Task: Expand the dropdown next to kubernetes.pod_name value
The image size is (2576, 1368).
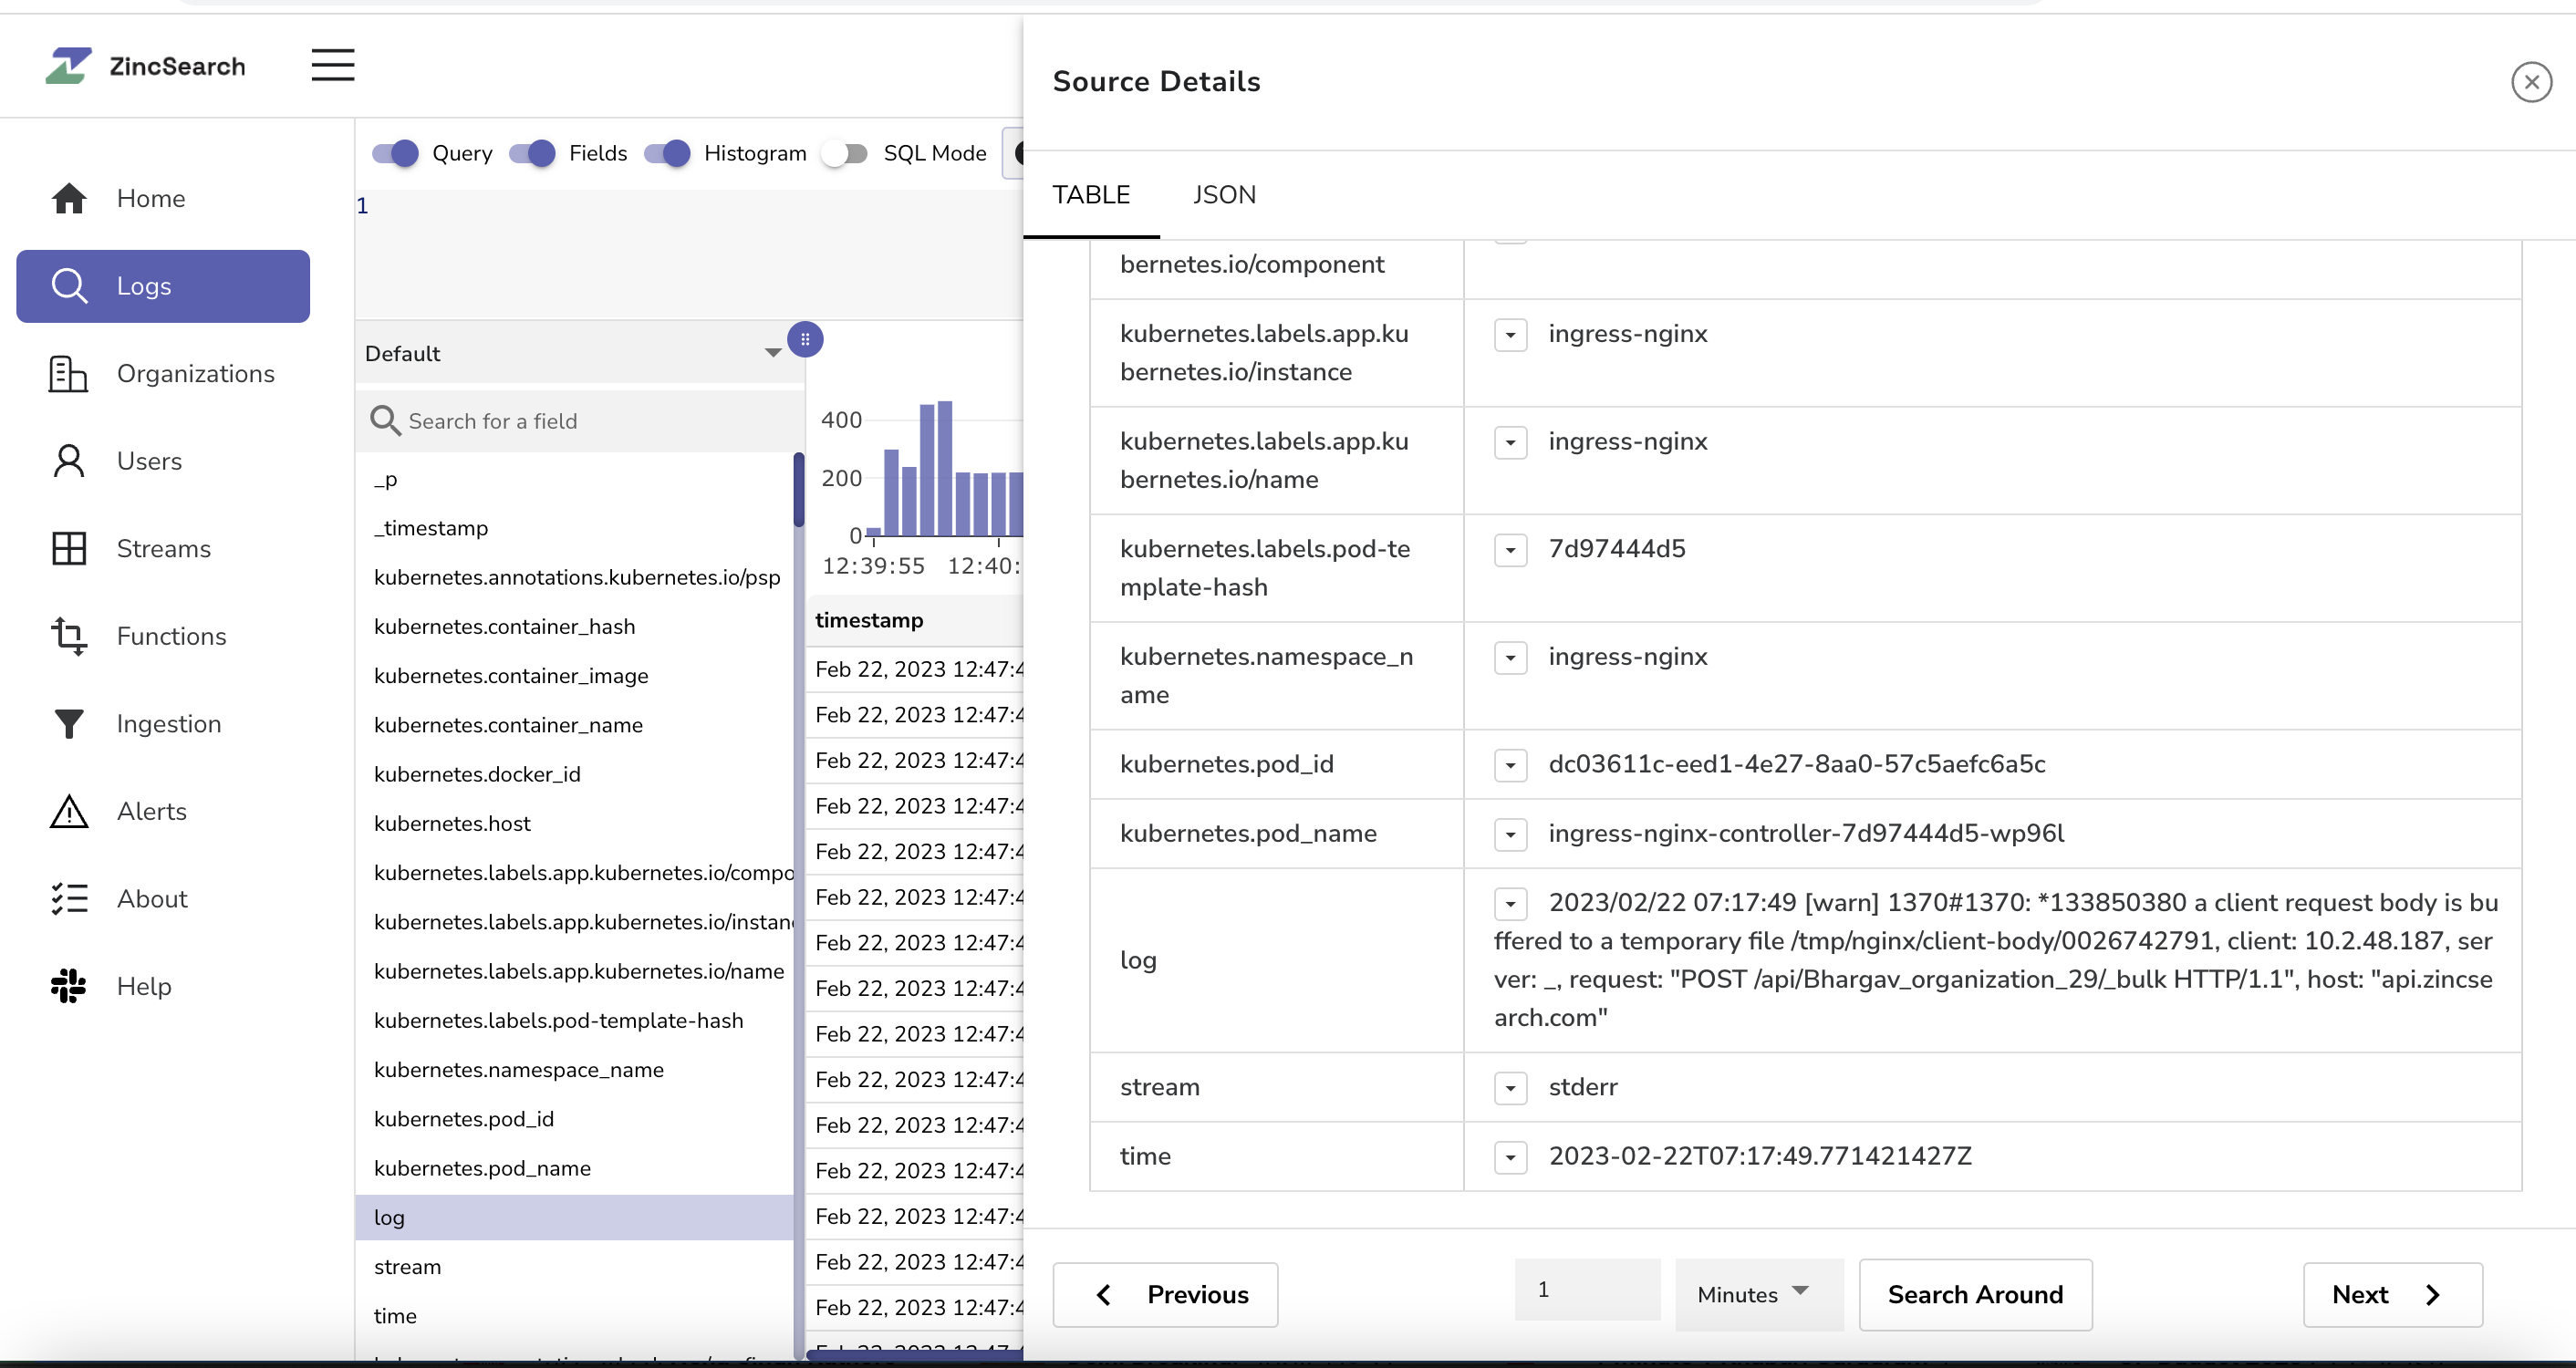Action: pyautogui.click(x=1510, y=834)
